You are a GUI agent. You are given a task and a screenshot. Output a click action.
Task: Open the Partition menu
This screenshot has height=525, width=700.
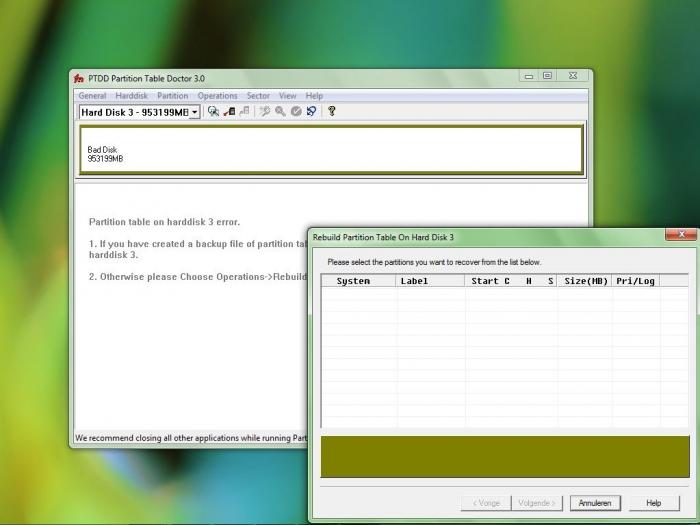click(x=173, y=96)
